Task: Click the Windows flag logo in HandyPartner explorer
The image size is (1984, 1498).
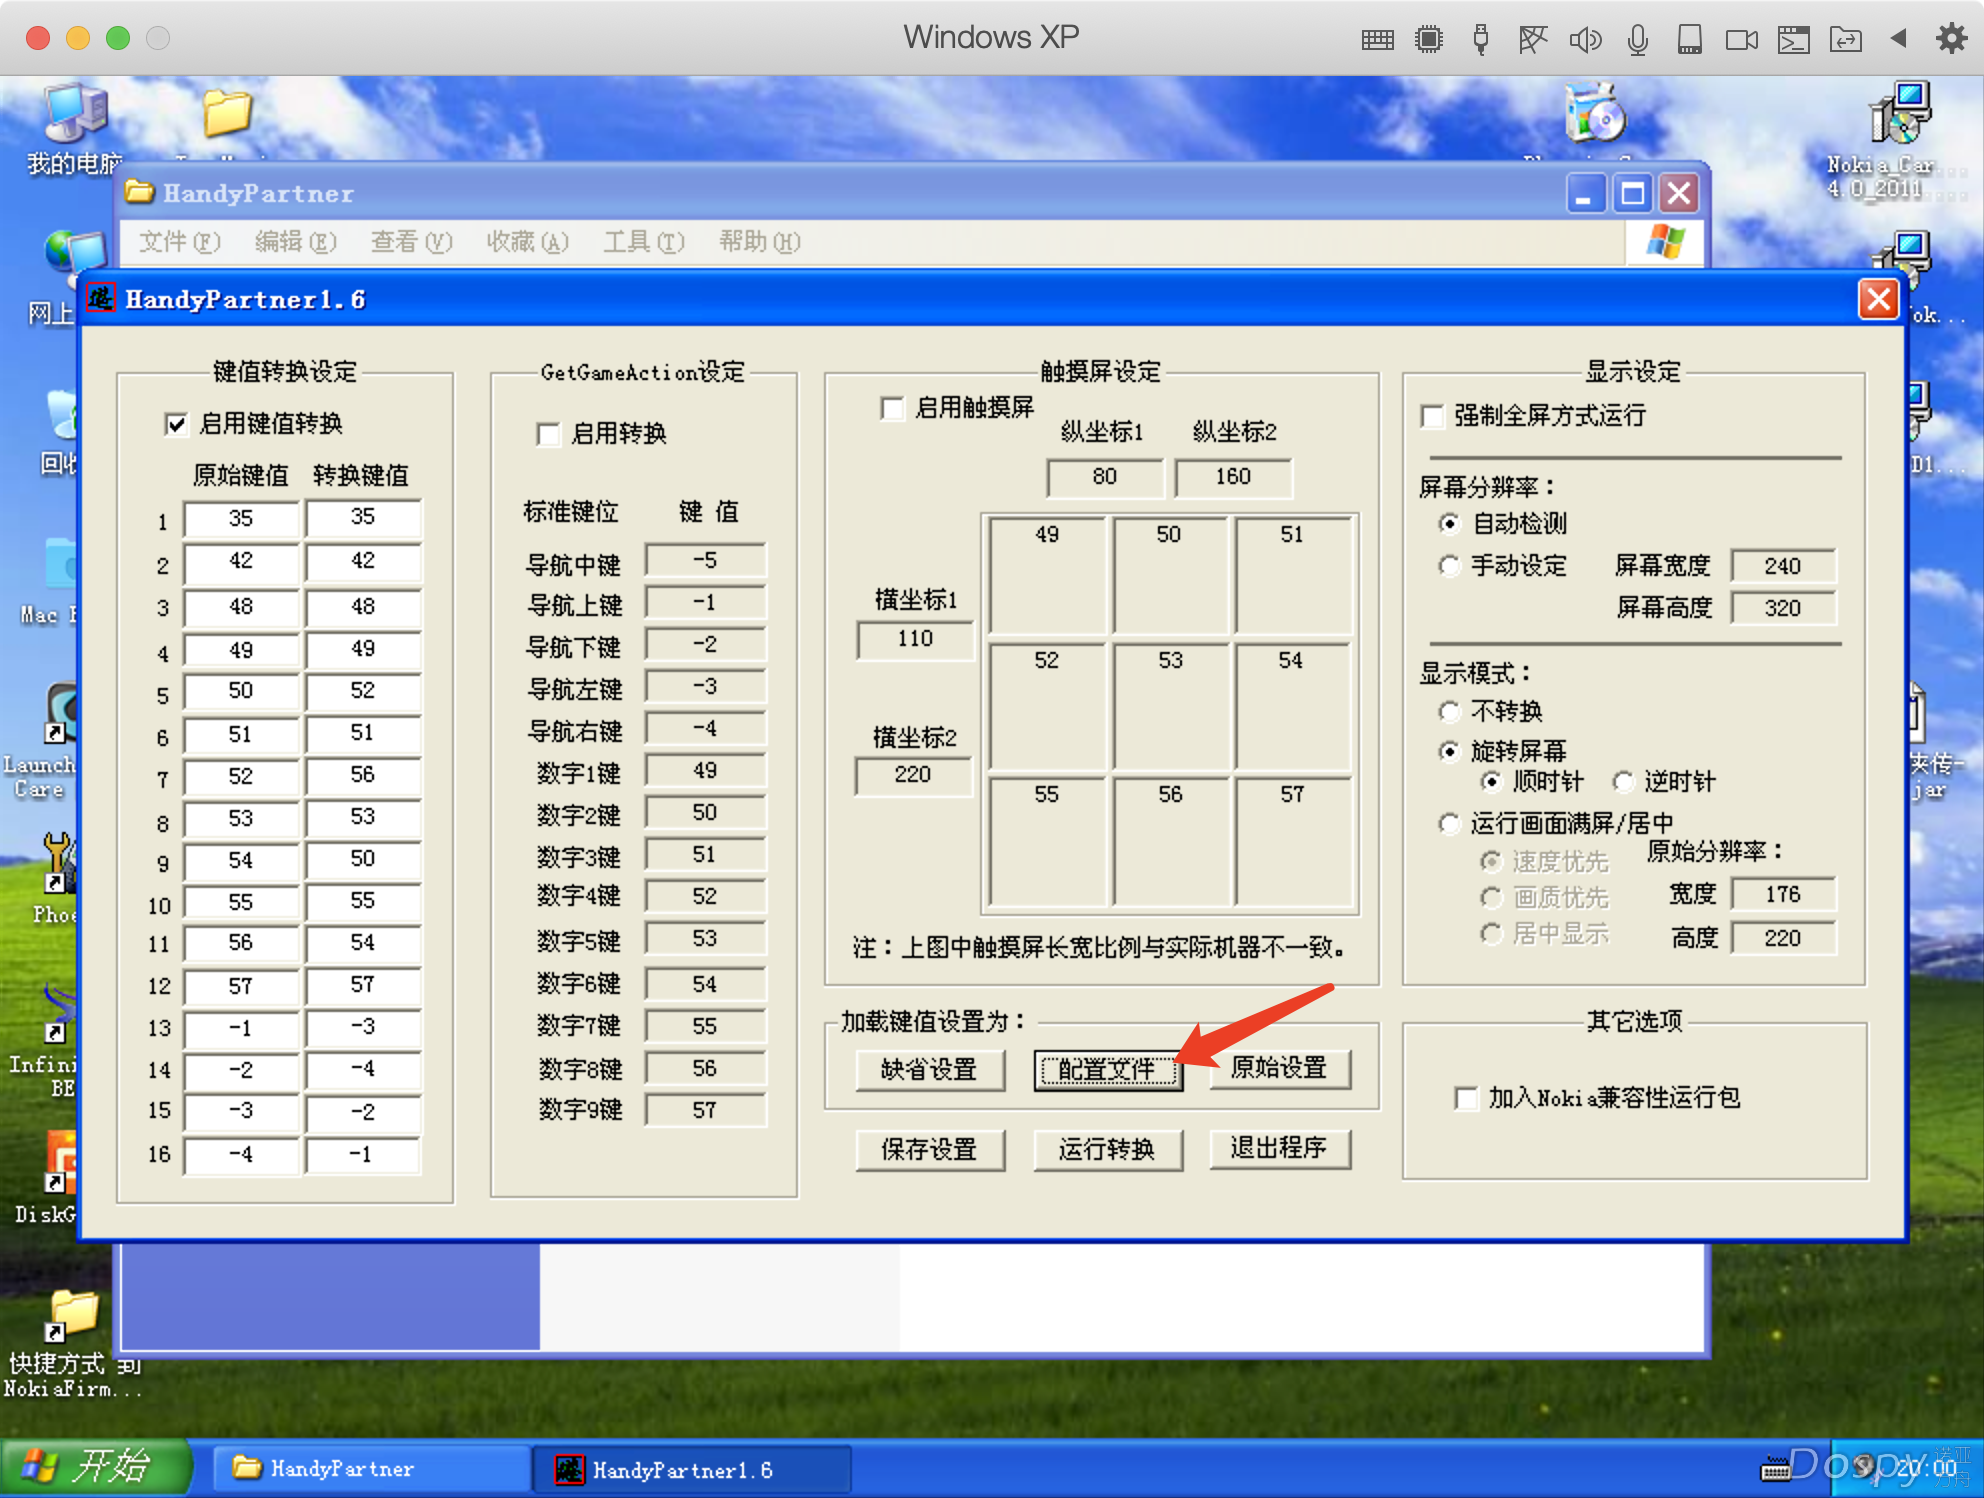Action: [x=1665, y=241]
